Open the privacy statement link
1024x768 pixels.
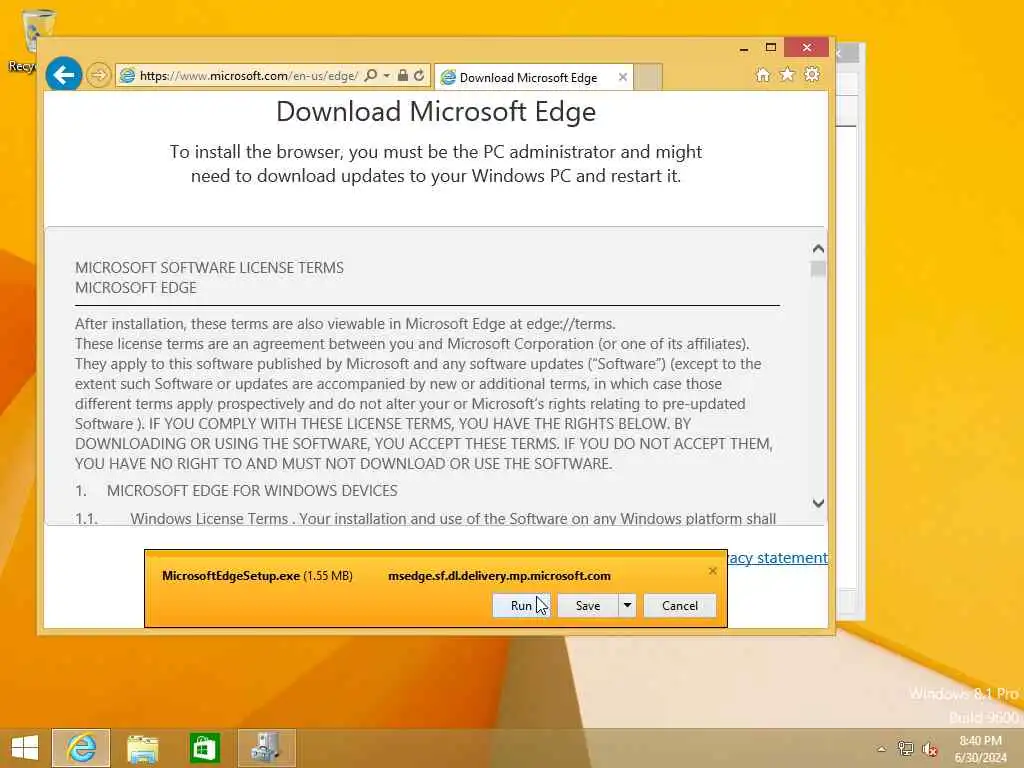(x=778, y=558)
